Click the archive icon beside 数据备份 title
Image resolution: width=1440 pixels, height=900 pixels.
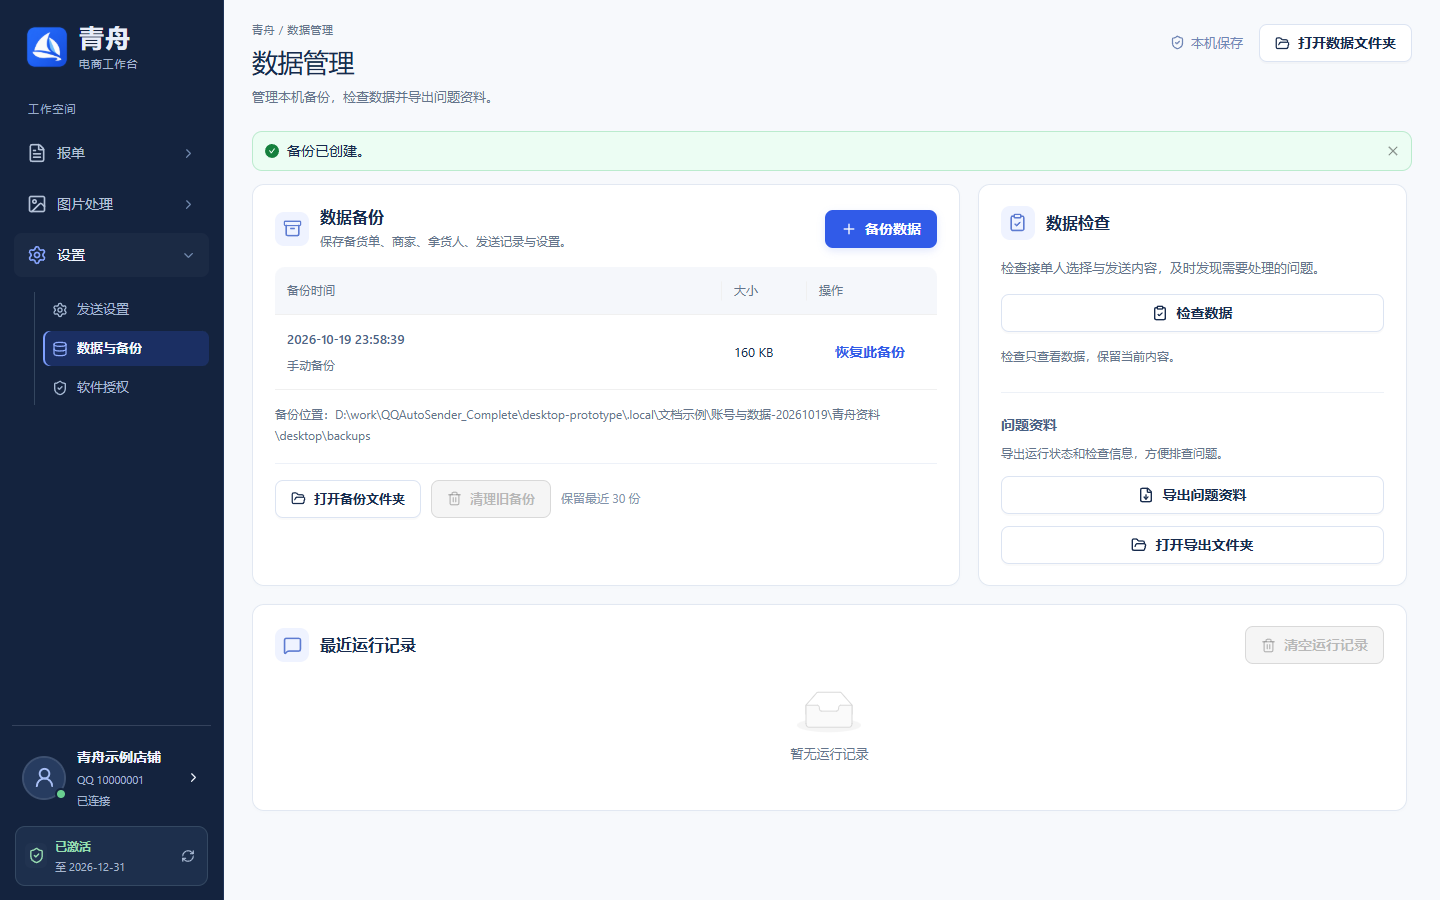tap(292, 229)
